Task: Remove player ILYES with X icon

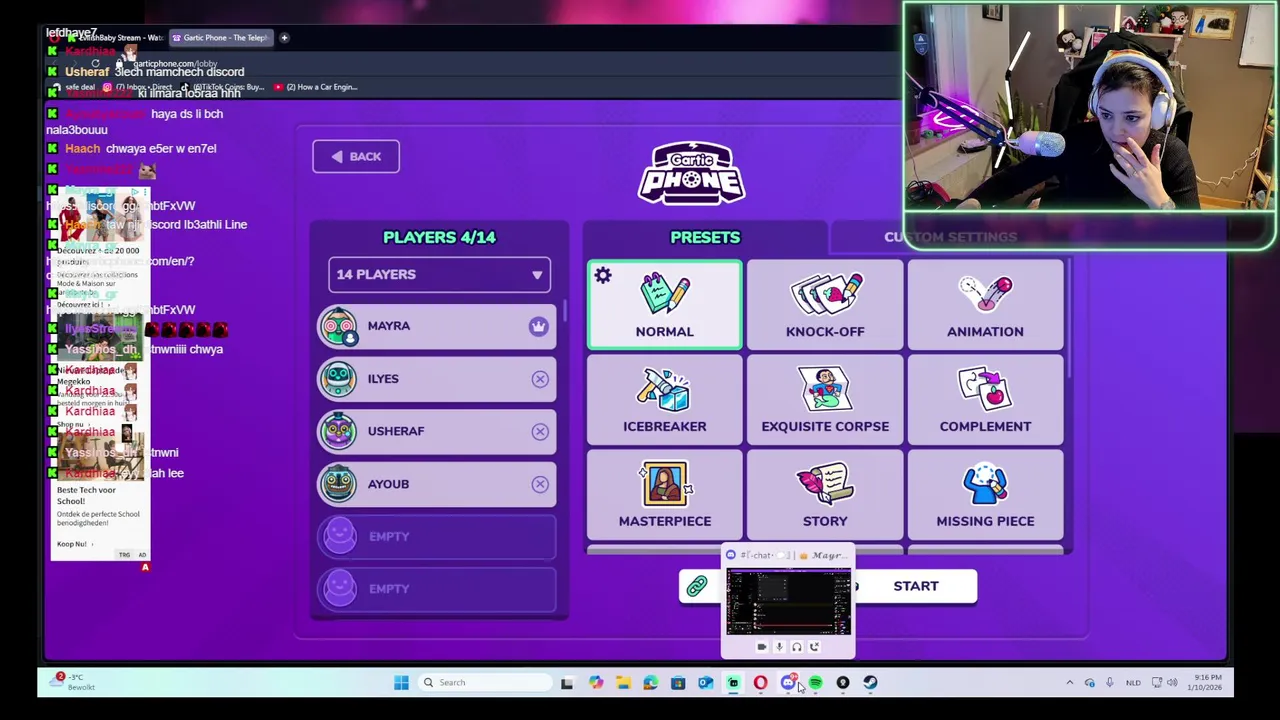Action: tap(540, 379)
